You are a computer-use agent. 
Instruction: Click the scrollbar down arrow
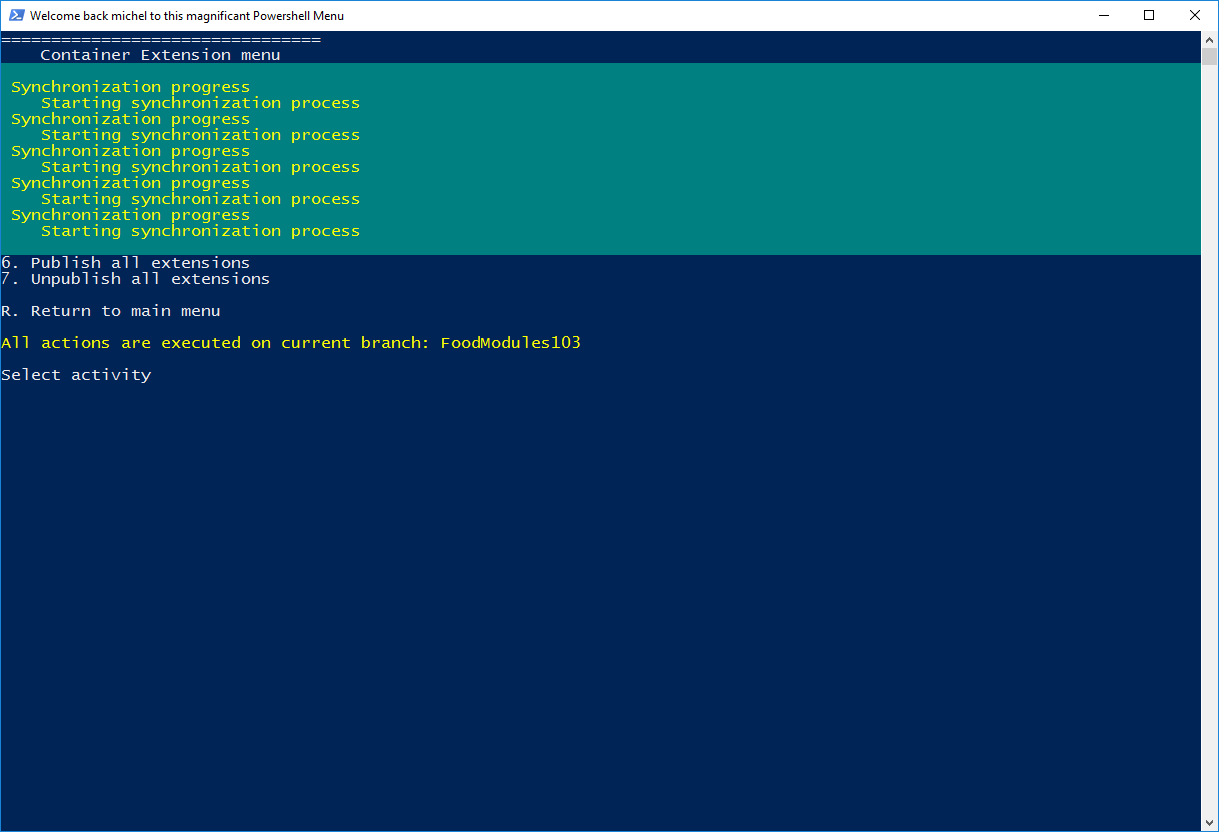pos(1211,824)
